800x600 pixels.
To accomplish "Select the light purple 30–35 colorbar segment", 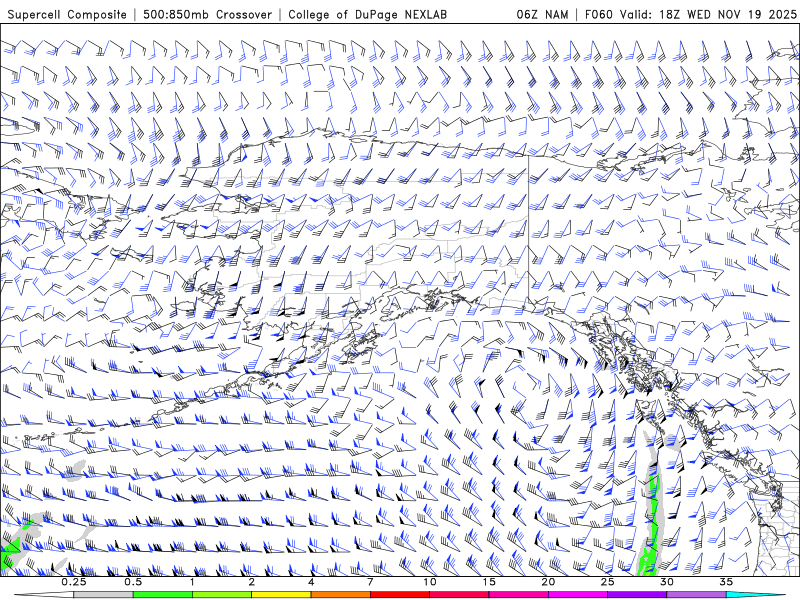I will tap(696, 595).
